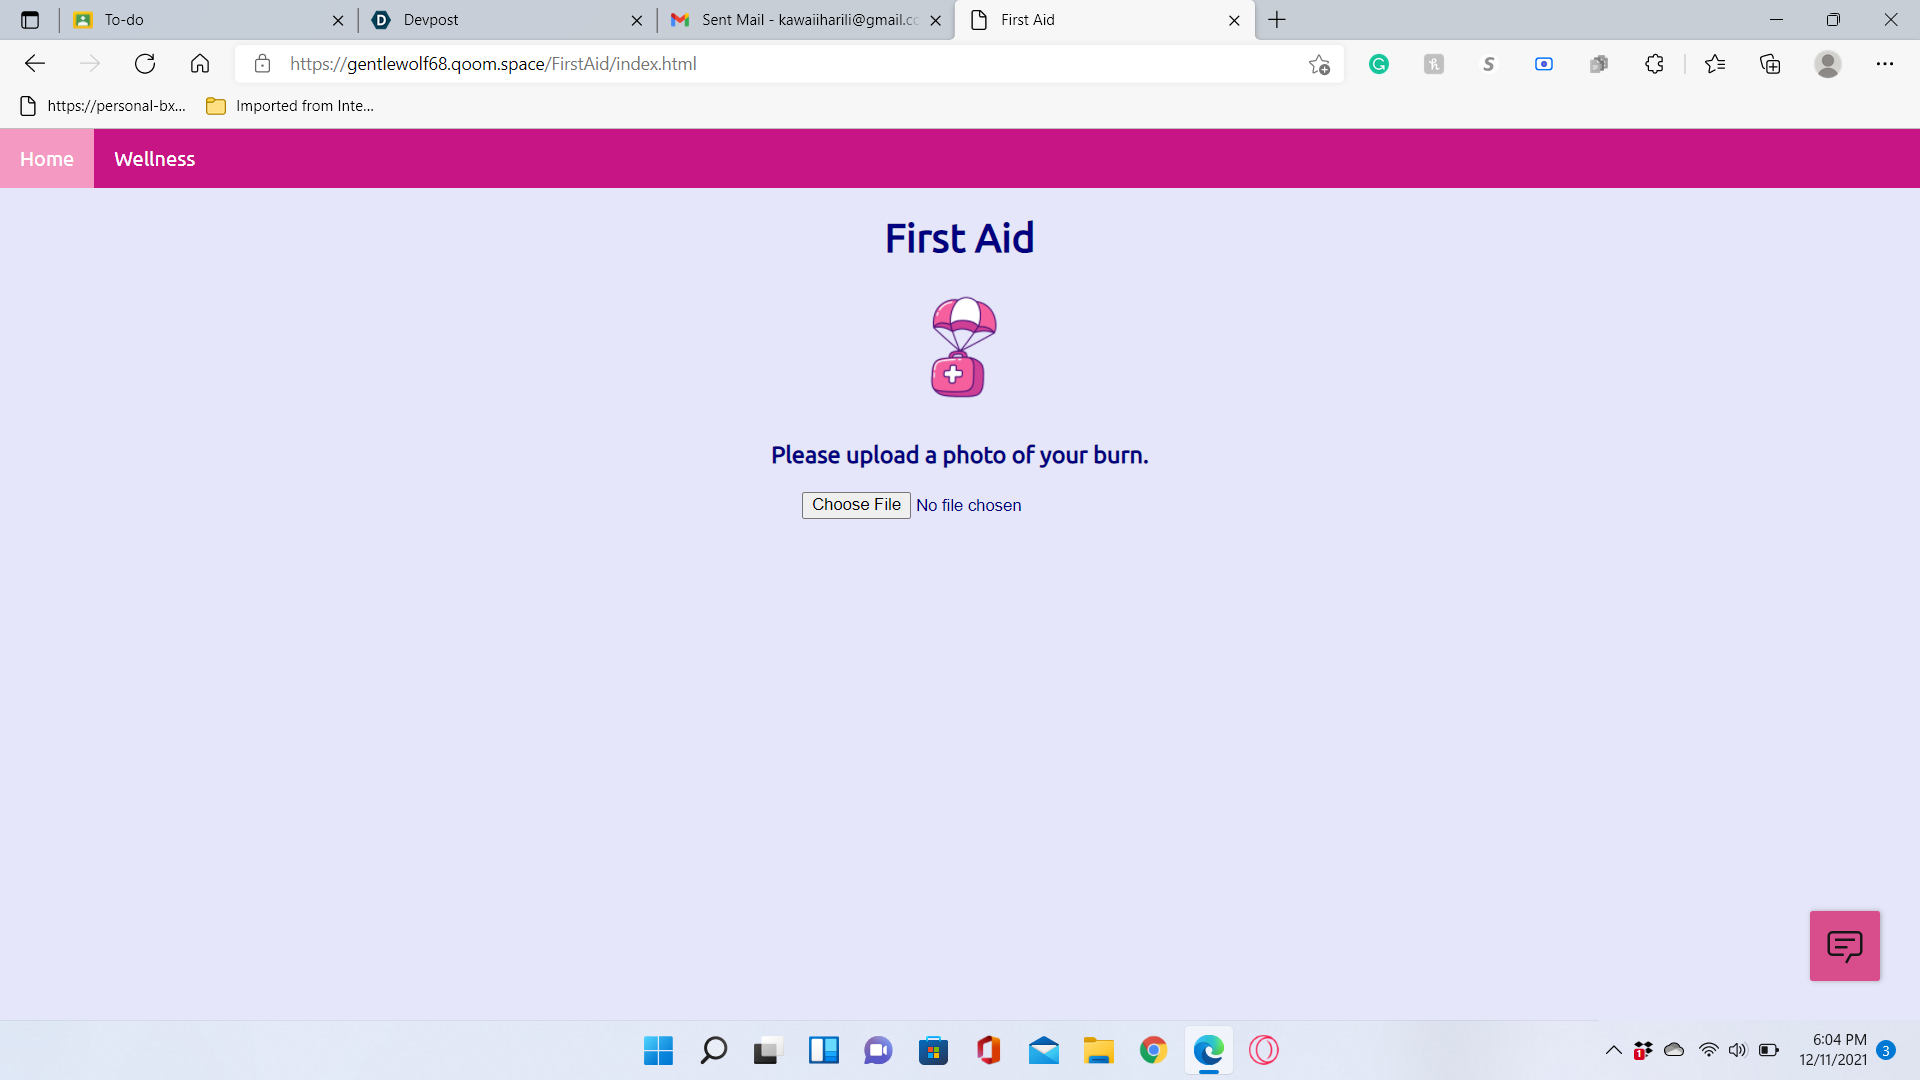Open the Windows Start button
The image size is (1920, 1080).
658,1050
